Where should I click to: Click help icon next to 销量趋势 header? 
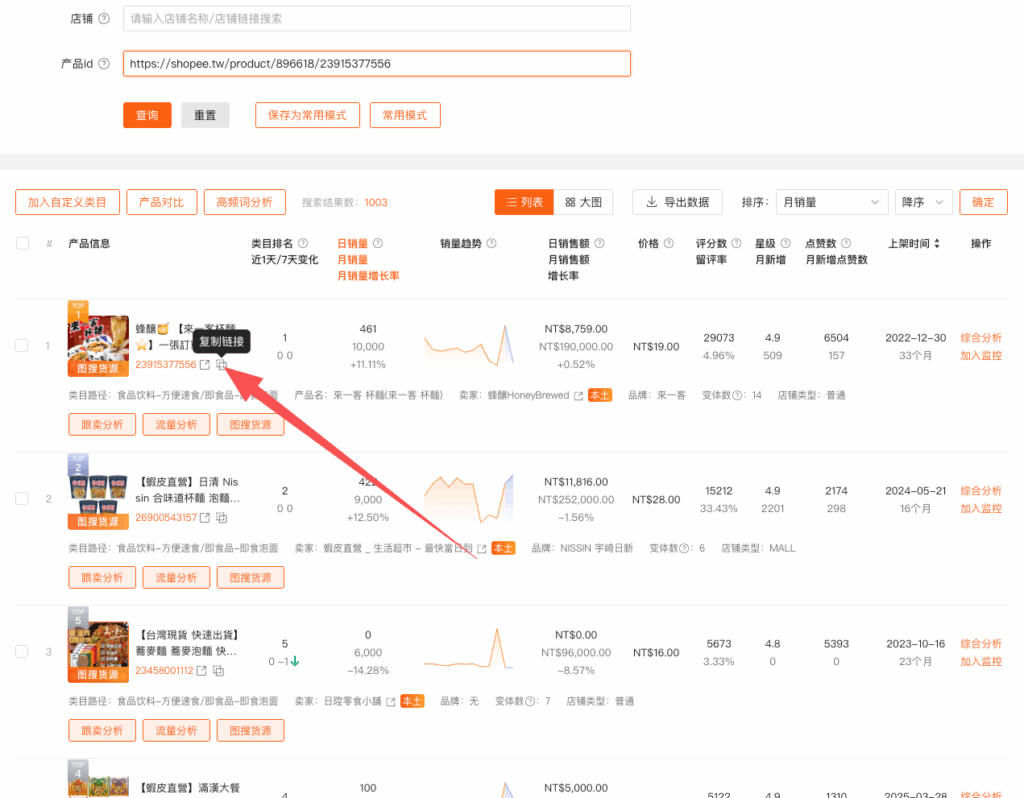[x=491, y=244]
